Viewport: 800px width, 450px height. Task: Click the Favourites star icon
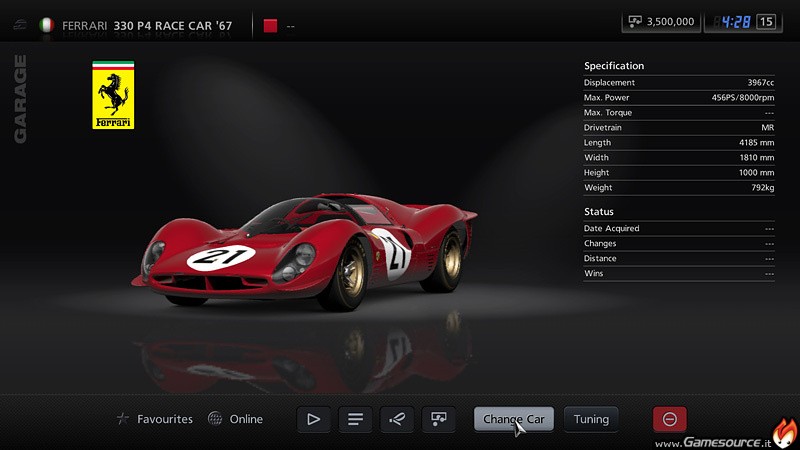(122, 419)
